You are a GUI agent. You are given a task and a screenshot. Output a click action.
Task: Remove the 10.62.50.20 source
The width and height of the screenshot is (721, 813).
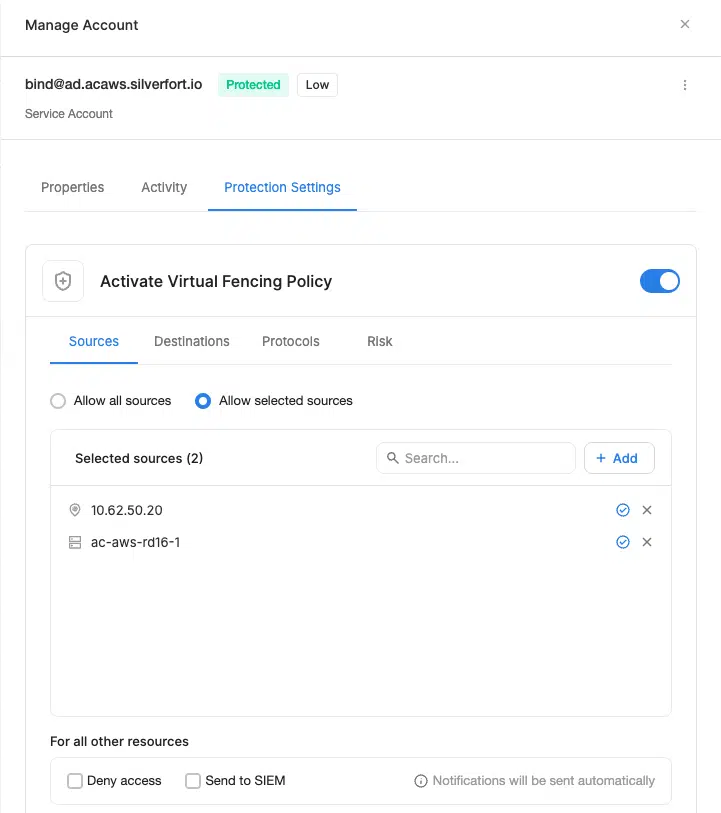[647, 510]
